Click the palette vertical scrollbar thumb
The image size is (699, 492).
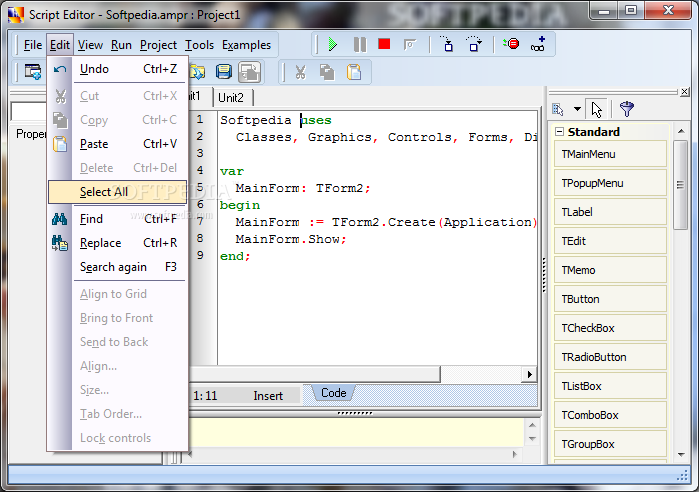pos(680,184)
